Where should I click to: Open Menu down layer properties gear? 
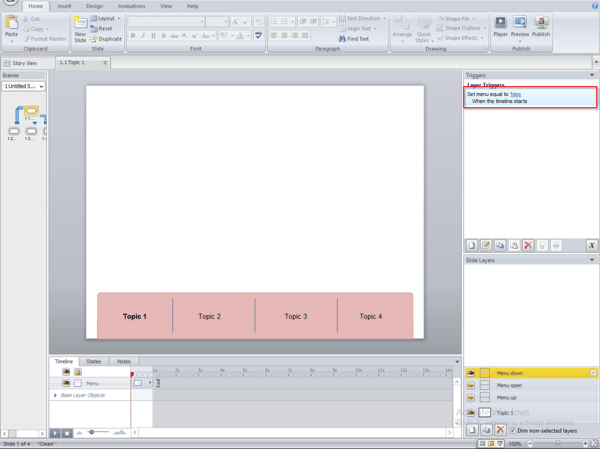pyautogui.click(x=593, y=373)
